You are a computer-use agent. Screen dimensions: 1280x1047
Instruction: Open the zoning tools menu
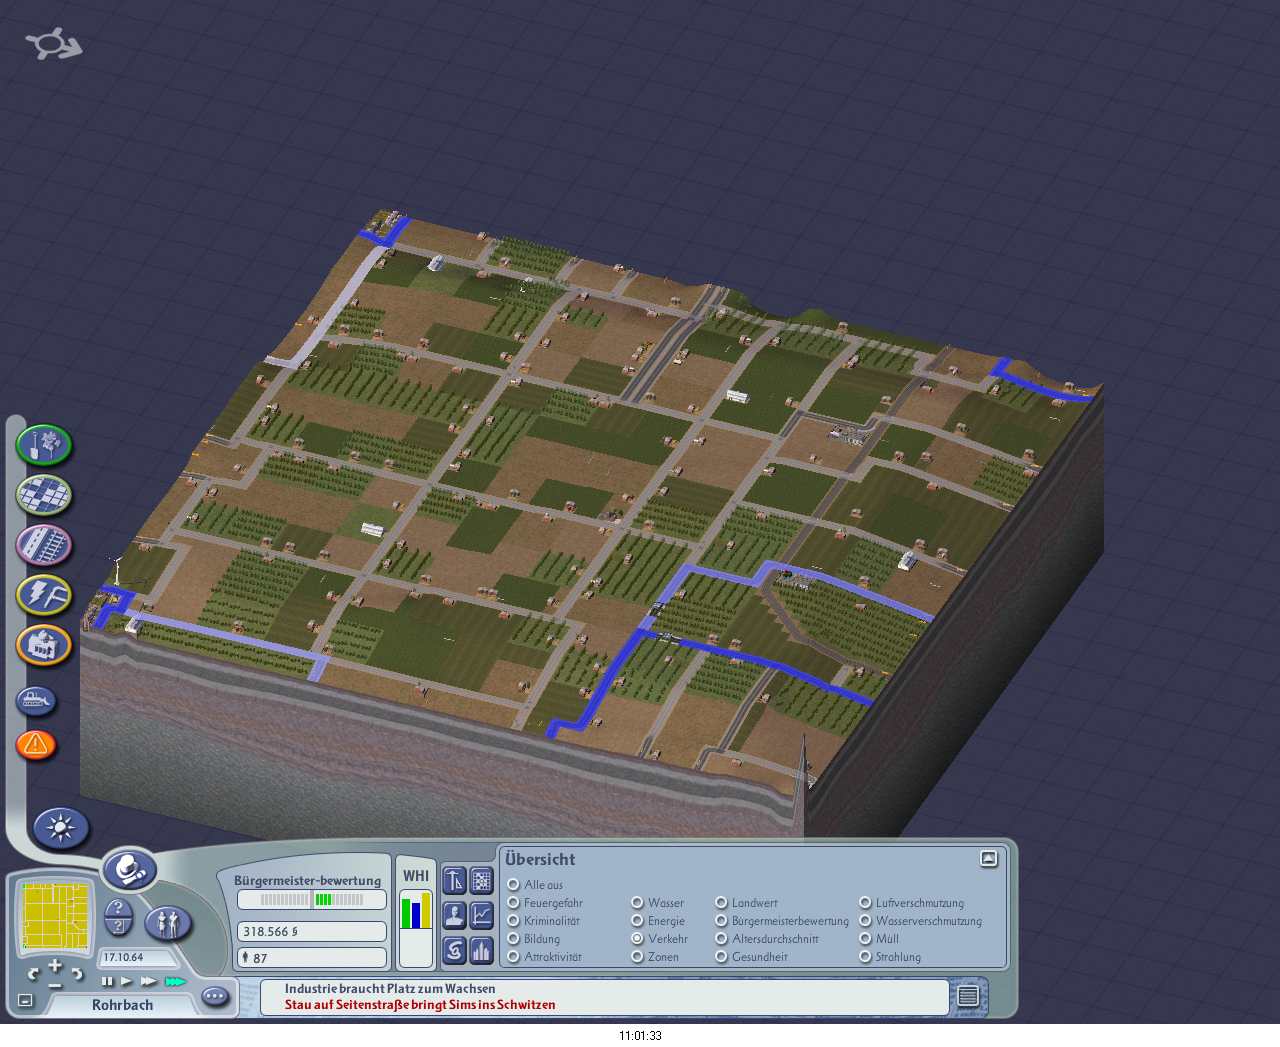[44, 494]
